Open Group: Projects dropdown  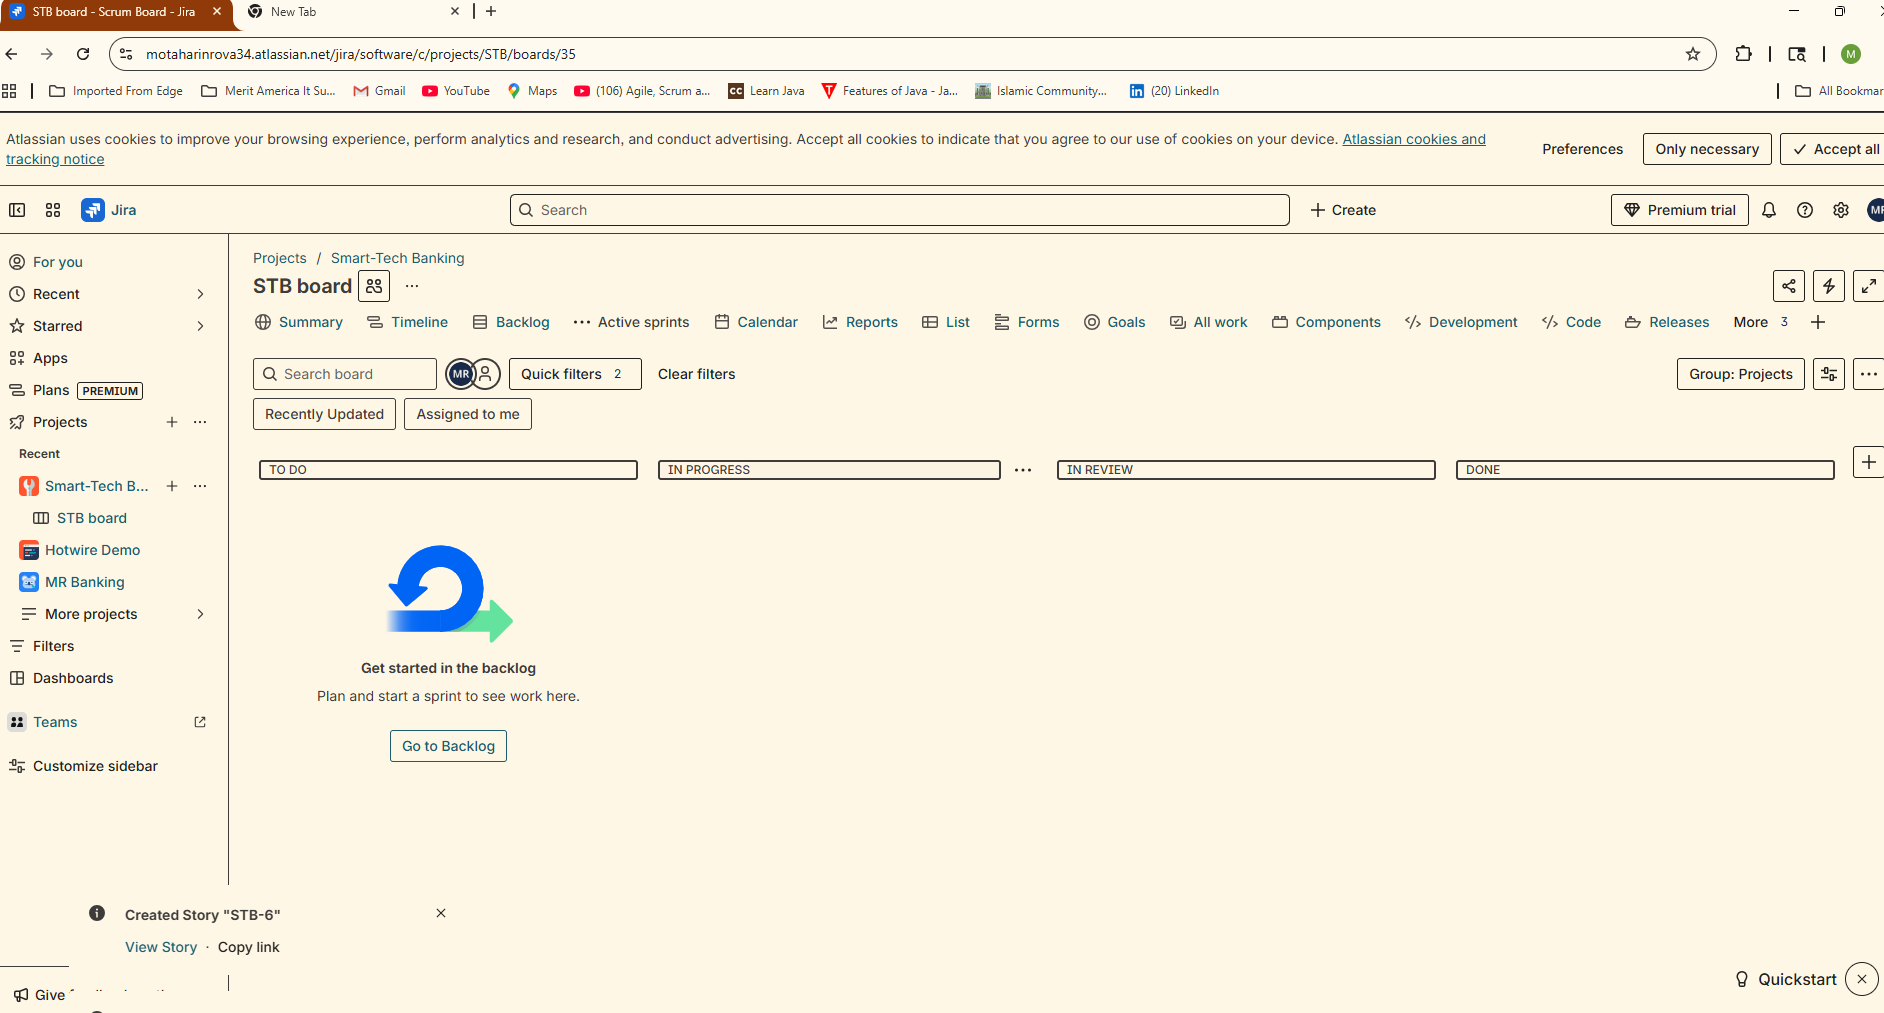point(1741,374)
